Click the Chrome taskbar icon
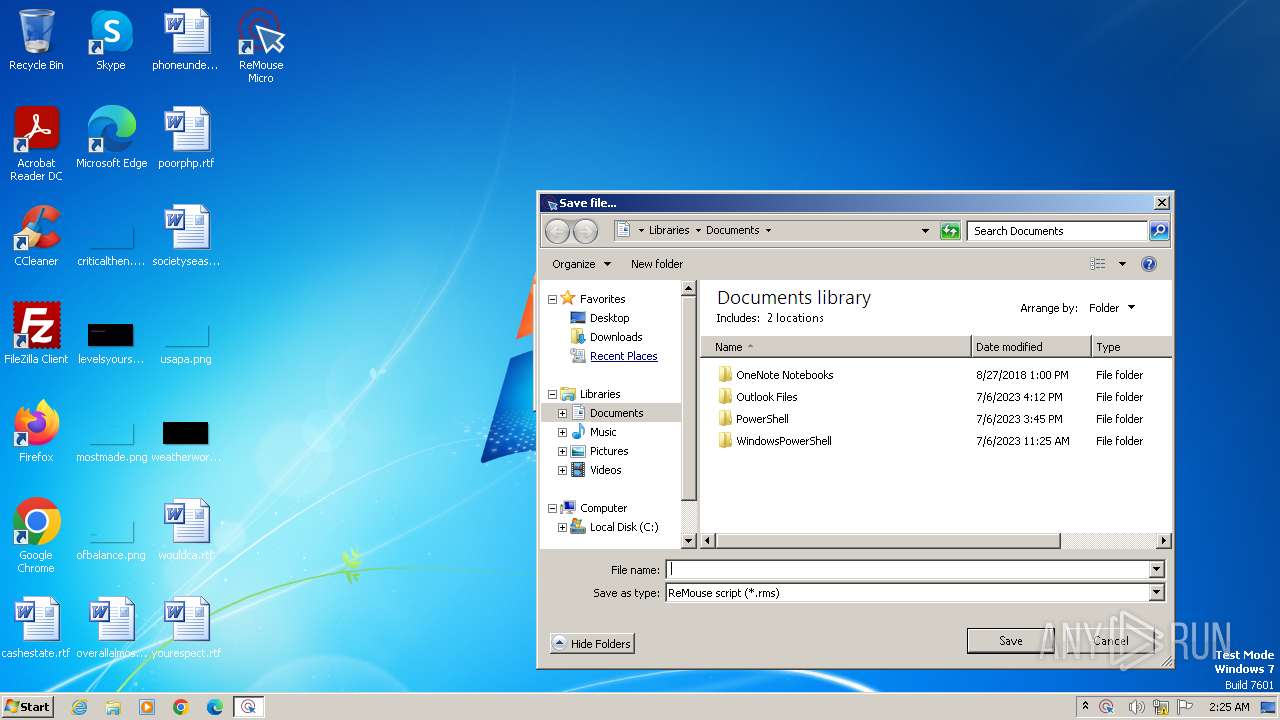The width and height of the screenshot is (1280, 720). pyautogui.click(x=181, y=707)
